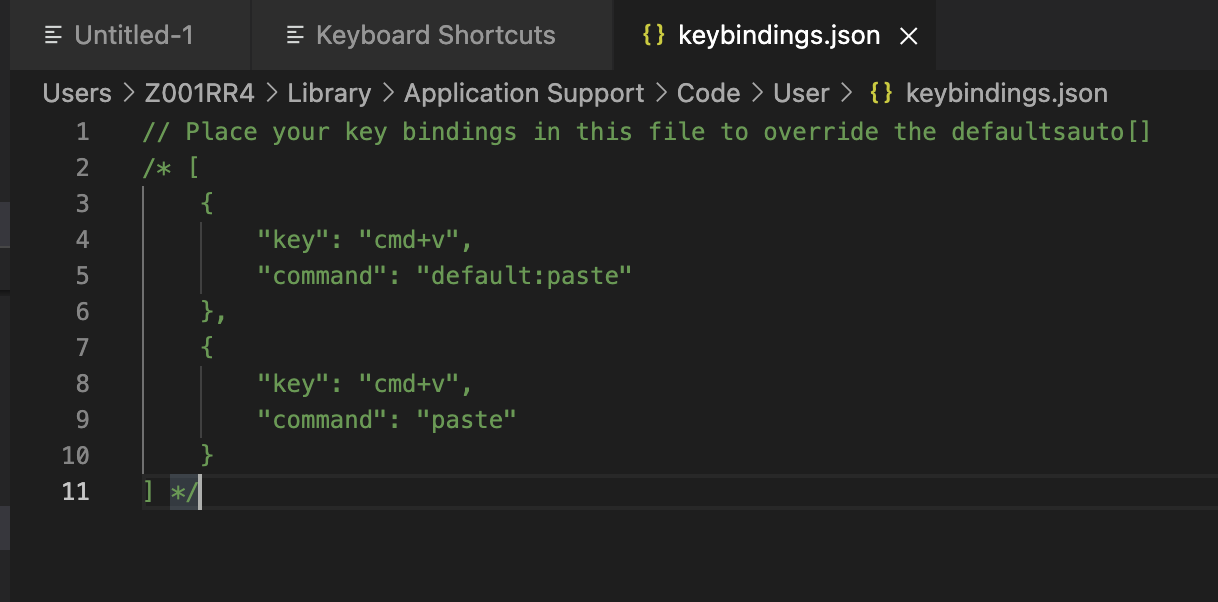The height and width of the screenshot is (602, 1218).
Task: Close the keybindings.json tab
Action: tap(907, 35)
